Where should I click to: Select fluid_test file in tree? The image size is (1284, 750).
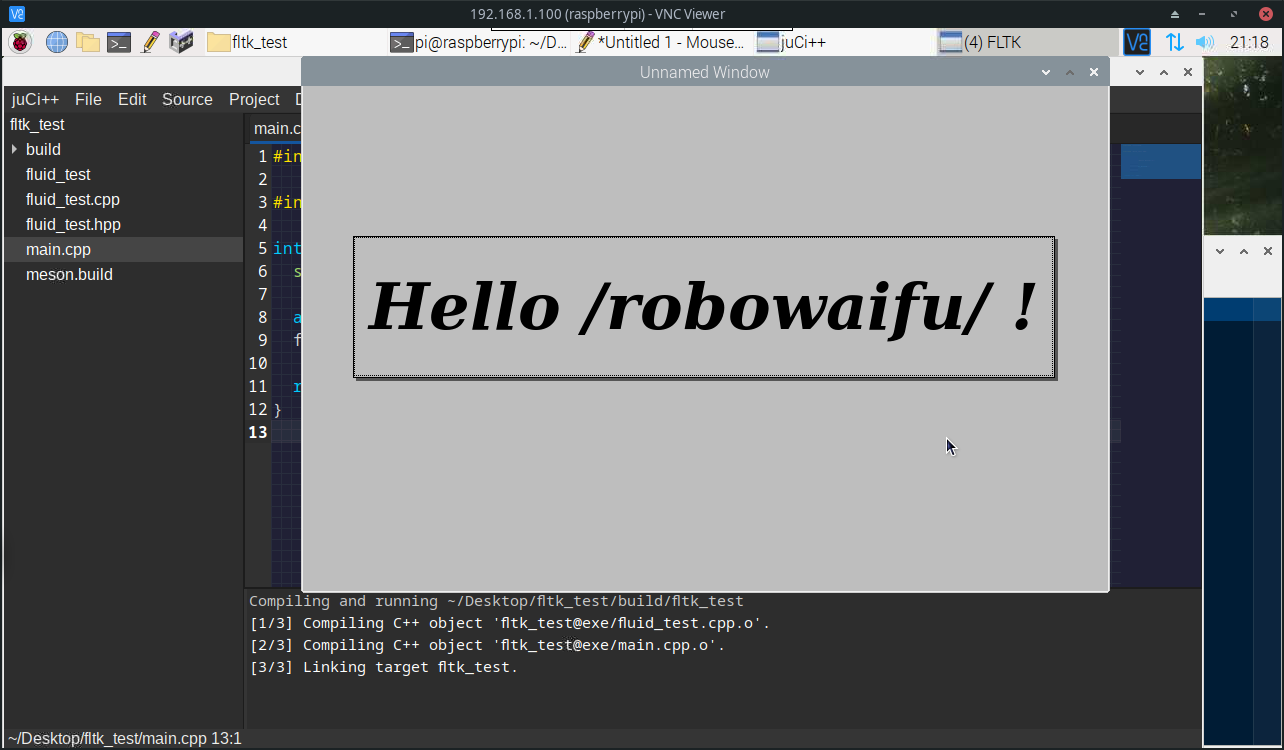coord(58,174)
